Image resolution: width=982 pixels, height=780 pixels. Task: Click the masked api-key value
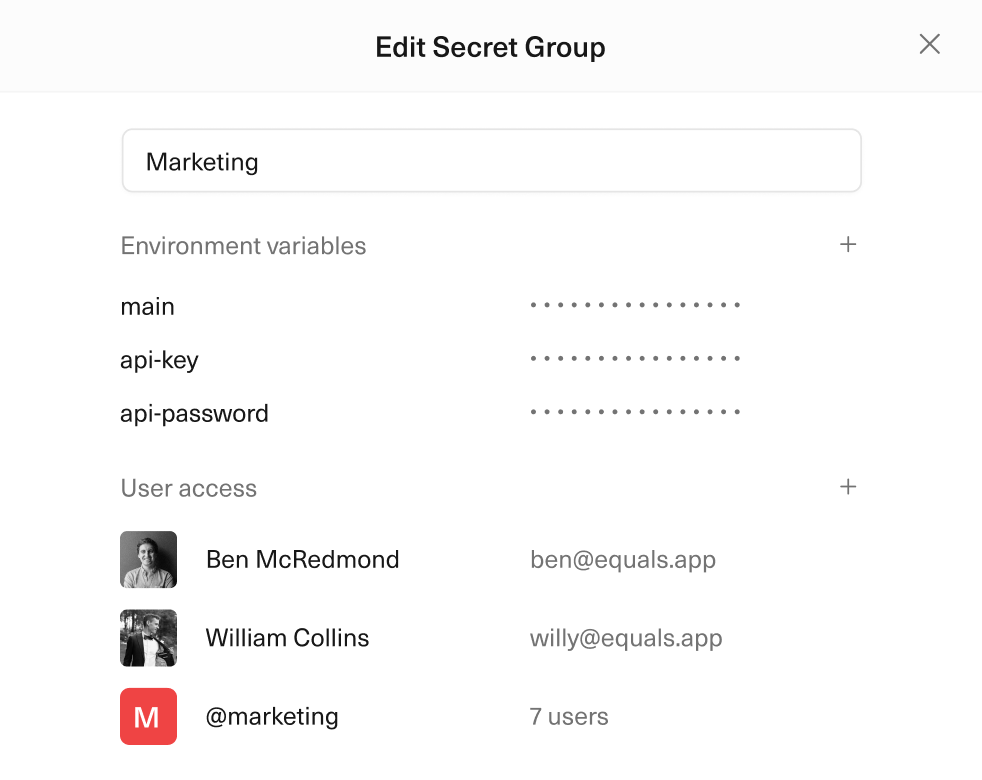point(635,358)
